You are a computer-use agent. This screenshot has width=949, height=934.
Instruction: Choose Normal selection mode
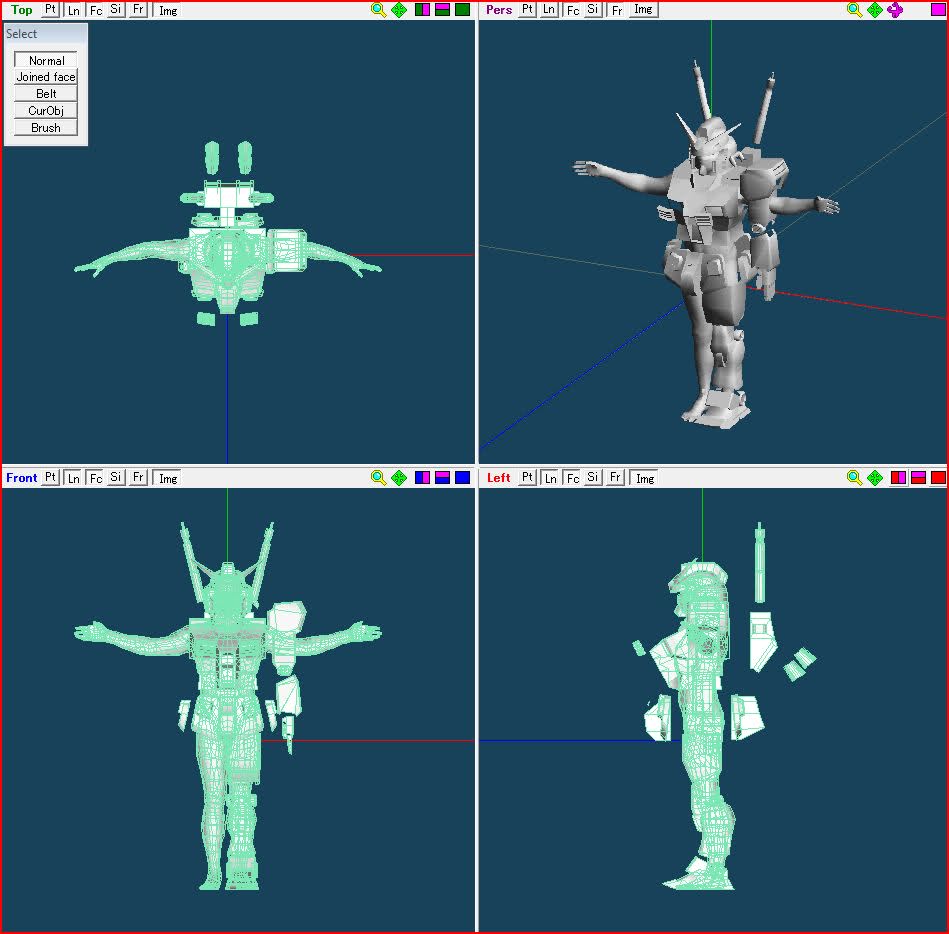tap(46, 60)
